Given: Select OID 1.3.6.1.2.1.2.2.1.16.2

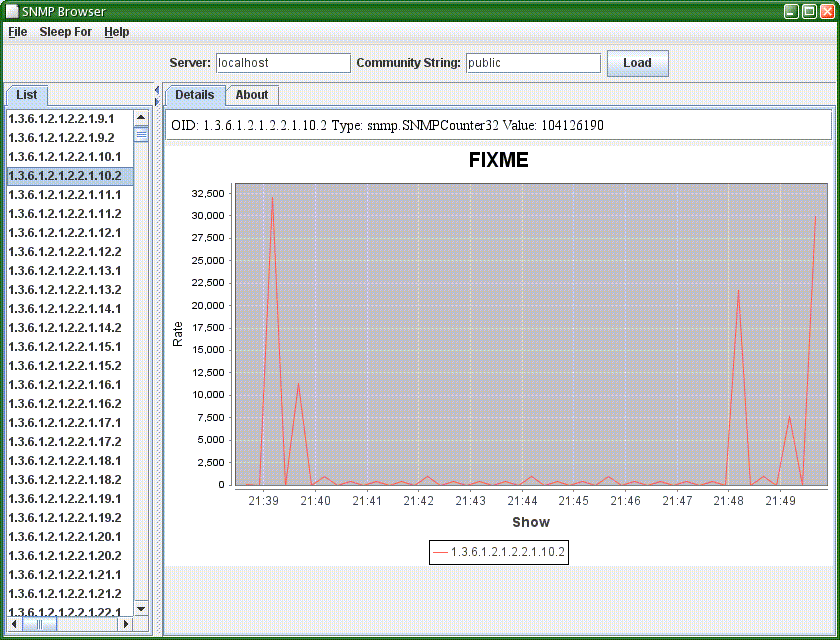Looking at the screenshot, I should point(70,404).
